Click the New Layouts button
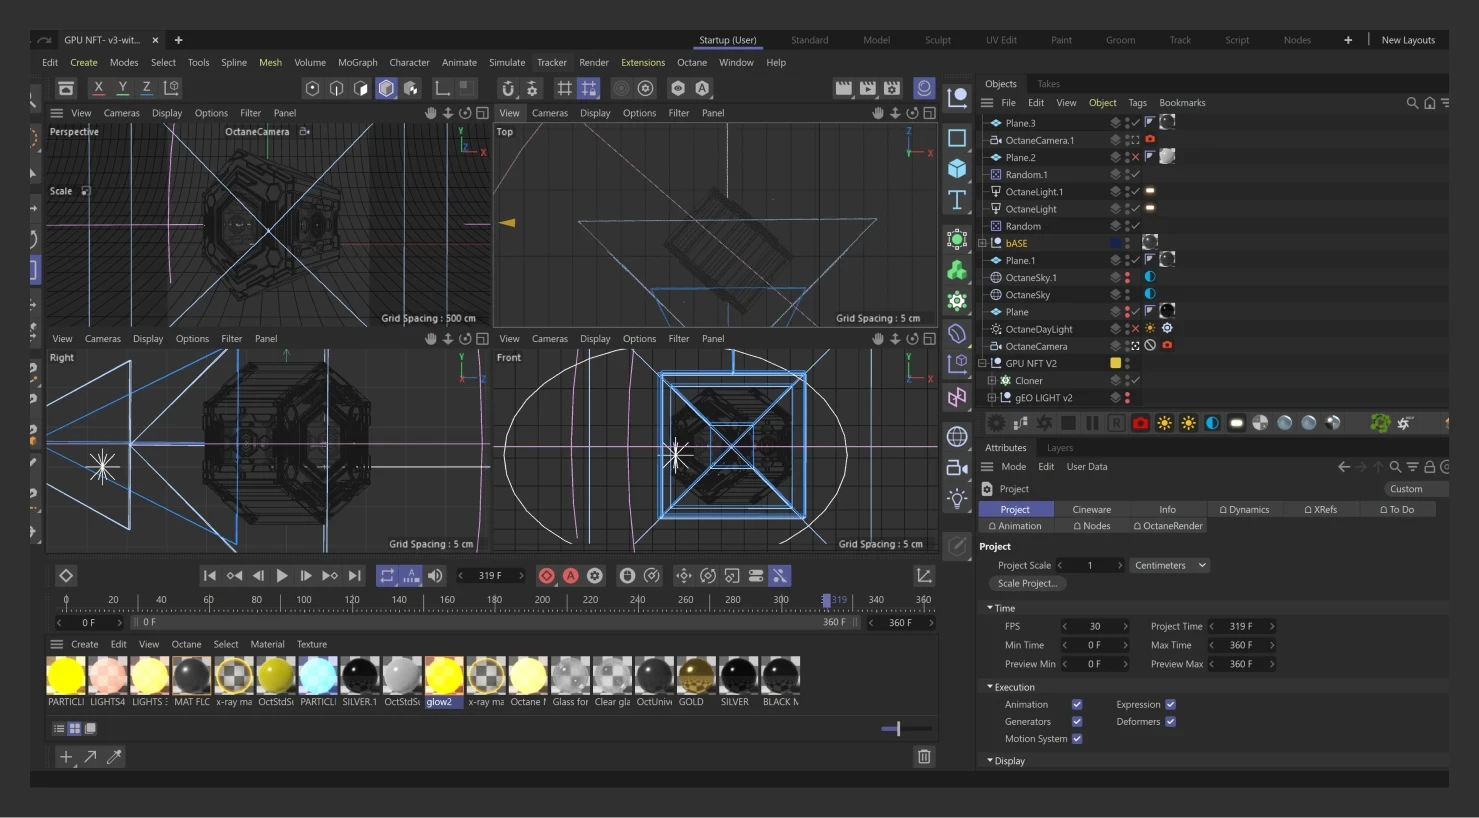The image size is (1479, 818). tap(1407, 41)
